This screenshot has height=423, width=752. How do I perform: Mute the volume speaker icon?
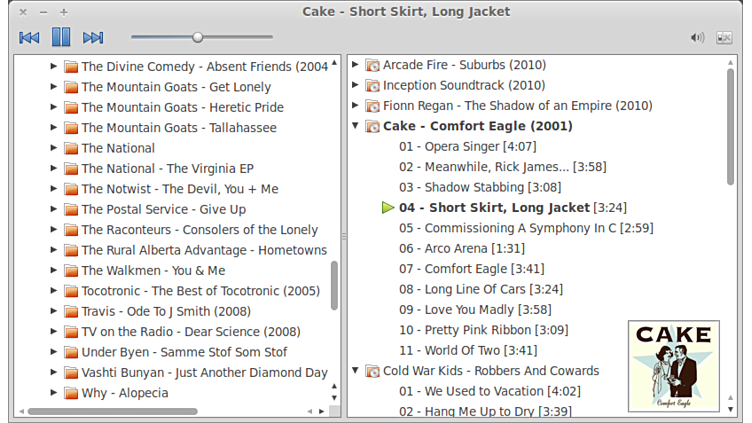coord(697,38)
